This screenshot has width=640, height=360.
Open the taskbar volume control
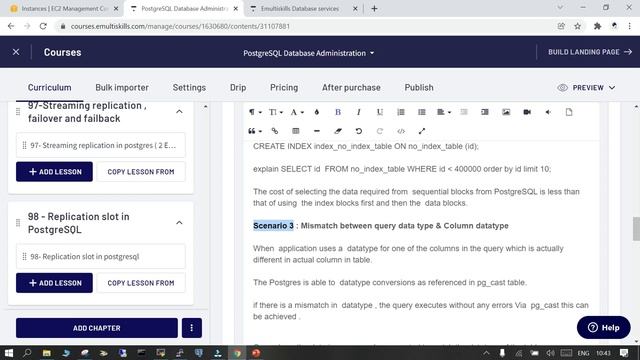(x=551, y=353)
